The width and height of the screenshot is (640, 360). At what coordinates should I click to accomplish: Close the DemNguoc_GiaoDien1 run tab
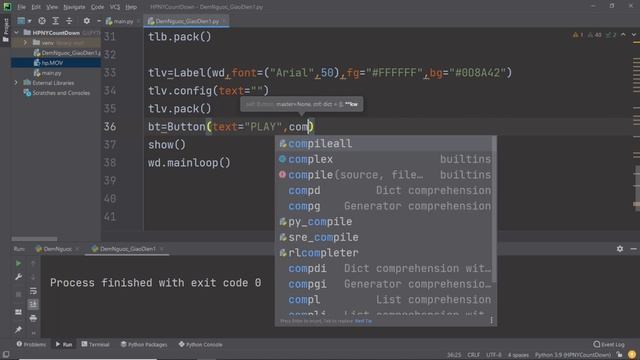tap(162, 249)
